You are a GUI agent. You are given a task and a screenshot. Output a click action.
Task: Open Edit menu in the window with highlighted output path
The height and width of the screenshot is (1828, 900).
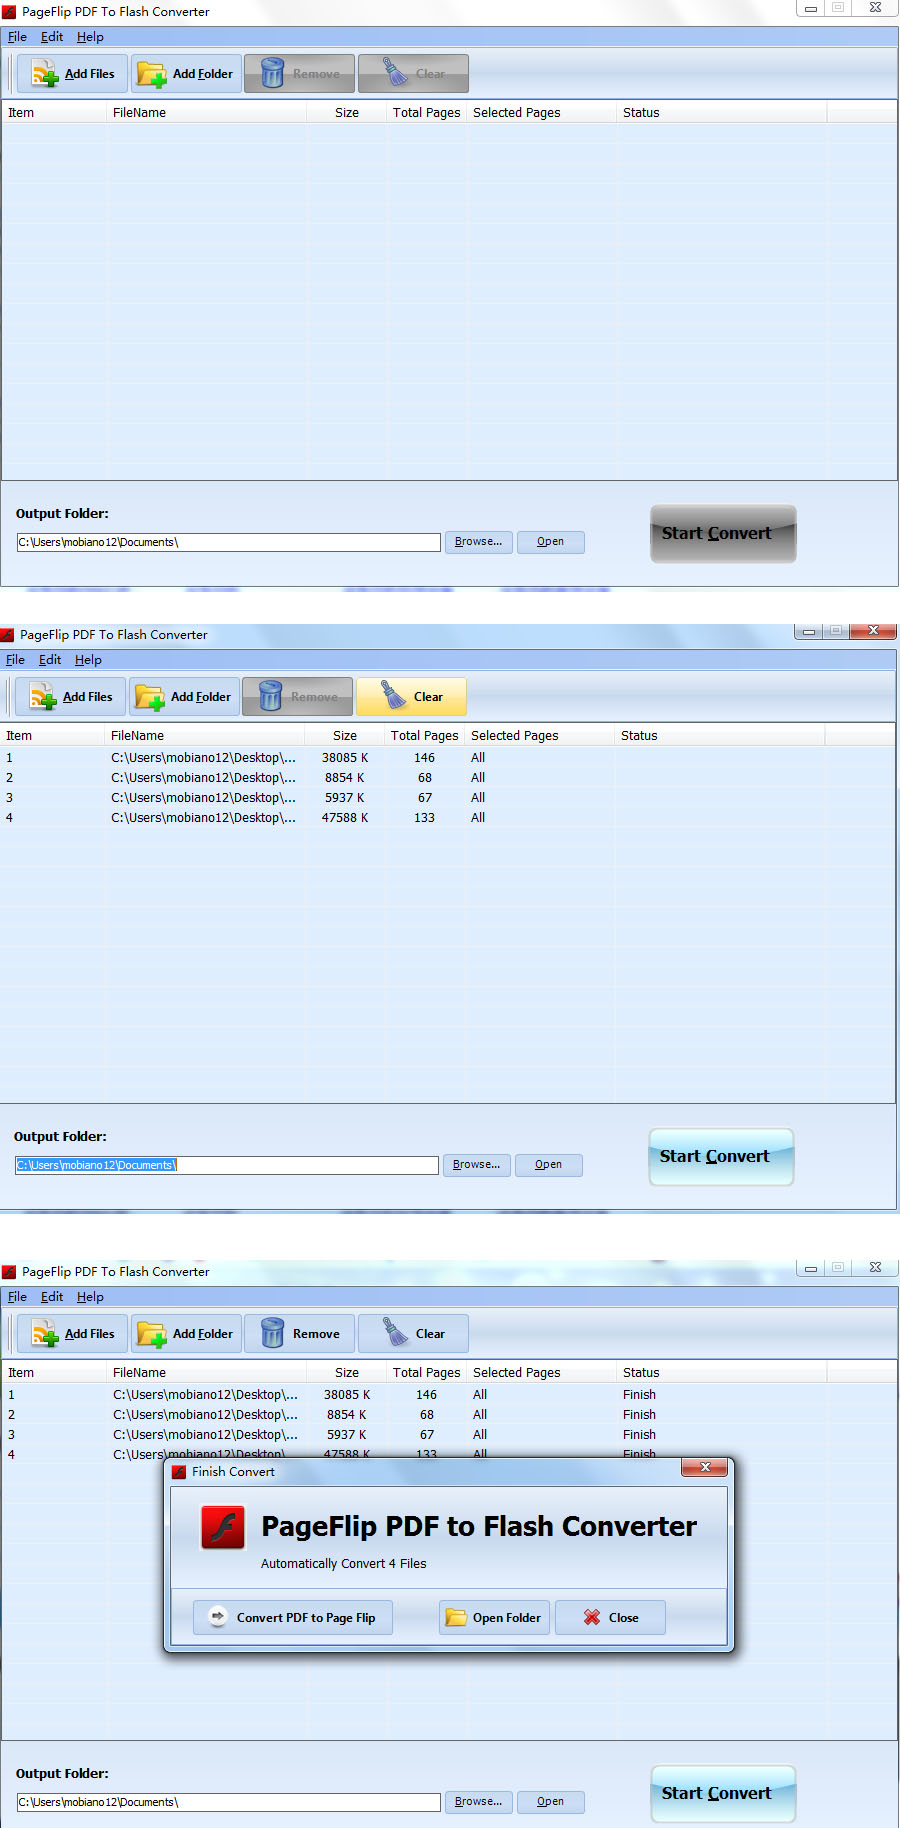tap(50, 660)
